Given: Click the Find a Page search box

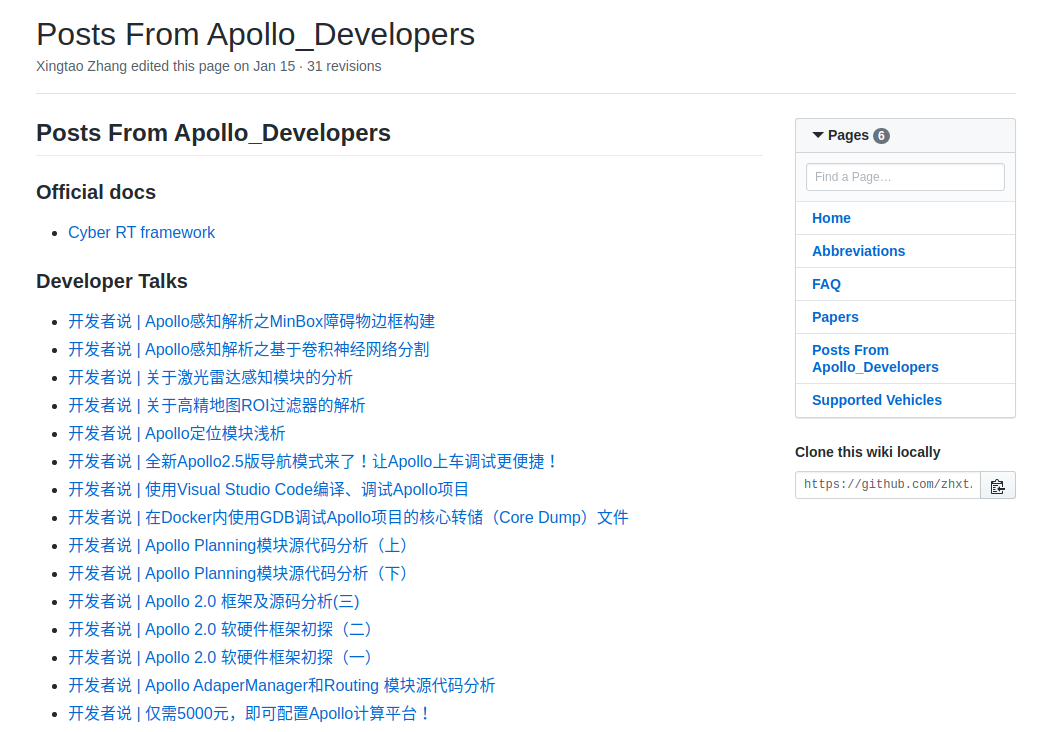Looking at the screenshot, I should pos(905,176).
